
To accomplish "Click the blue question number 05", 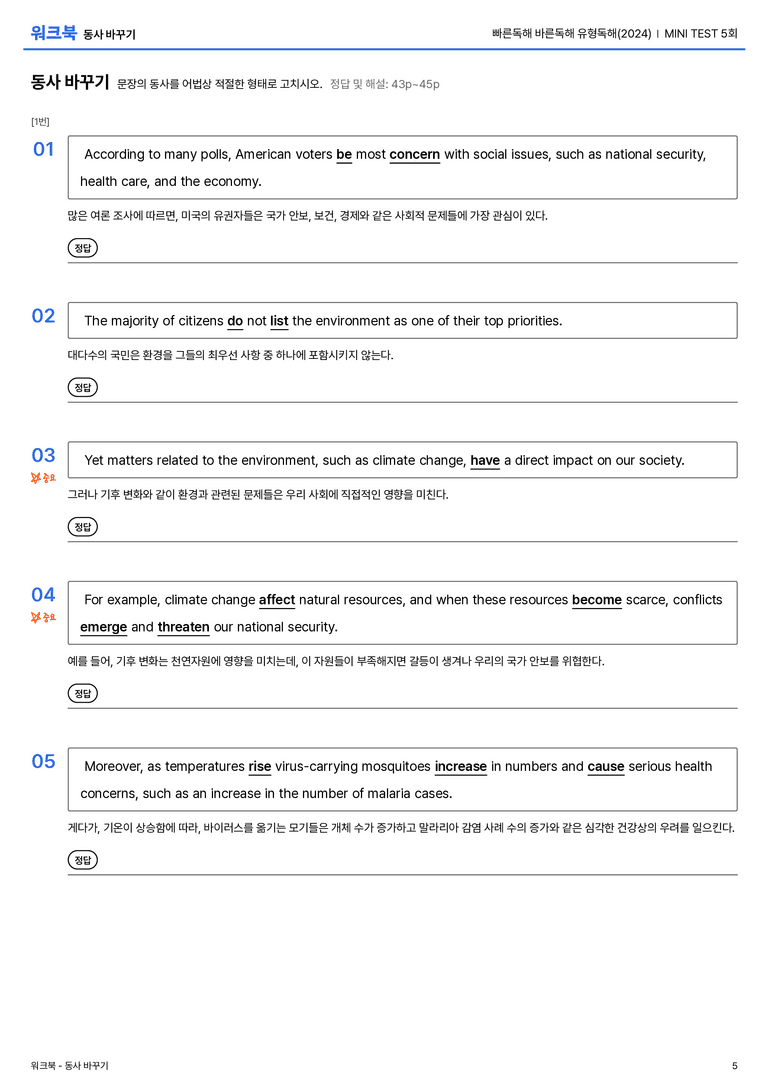I will click(x=44, y=761).
